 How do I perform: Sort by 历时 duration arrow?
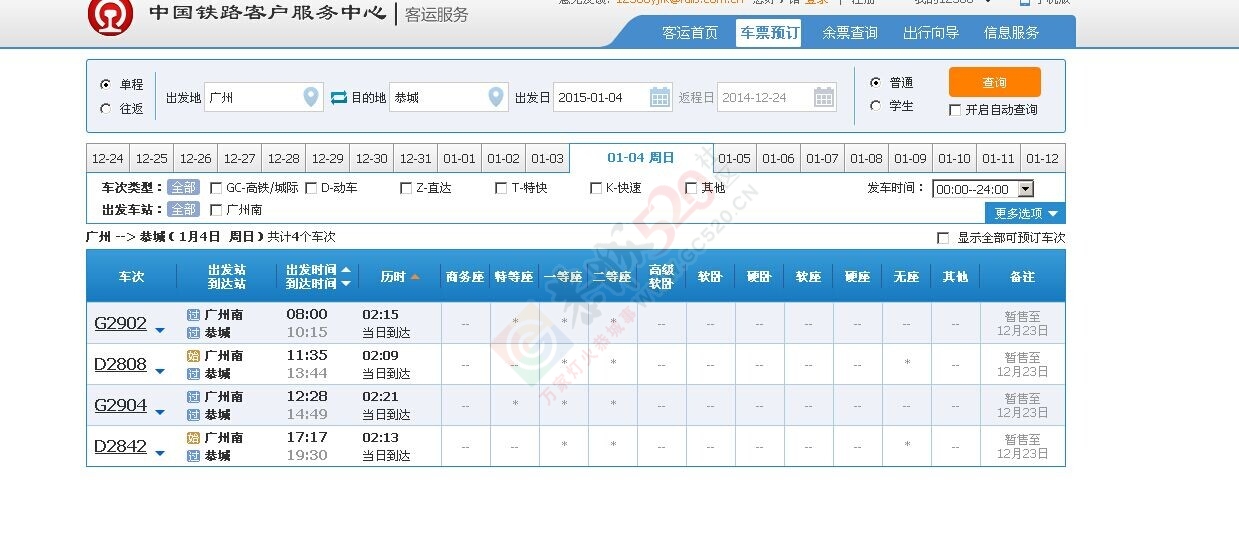pyautogui.click(x=415, y=276)
